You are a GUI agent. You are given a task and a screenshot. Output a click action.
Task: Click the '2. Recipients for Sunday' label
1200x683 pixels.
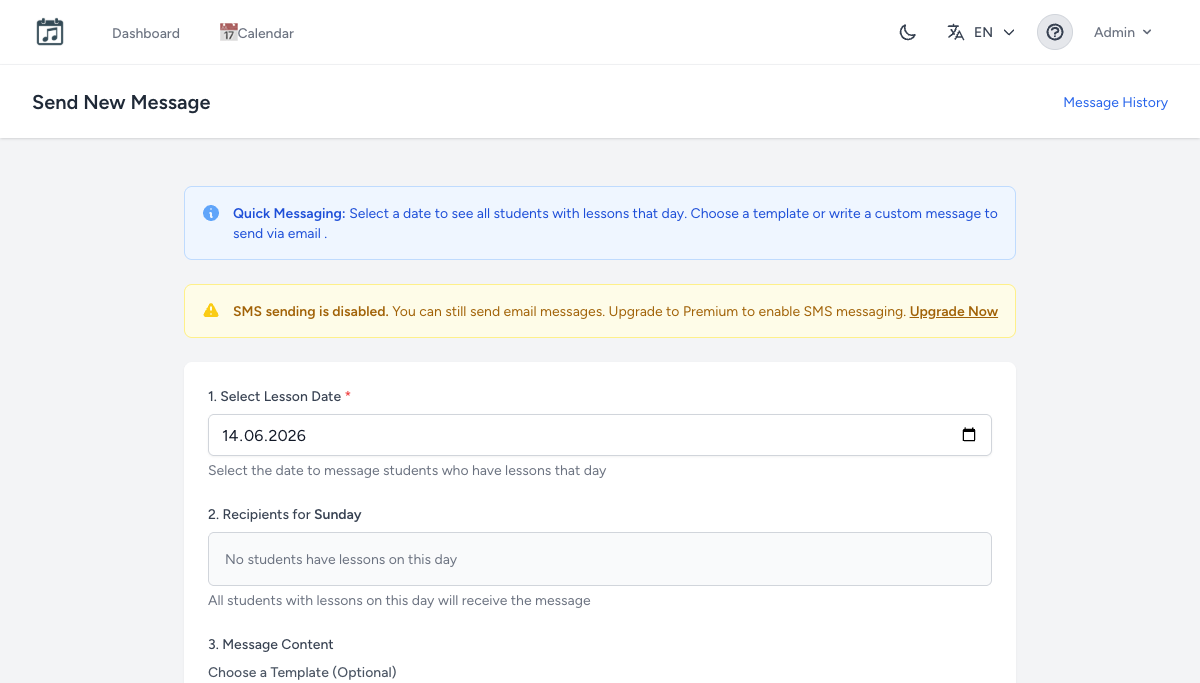click(x=285, y=514)
